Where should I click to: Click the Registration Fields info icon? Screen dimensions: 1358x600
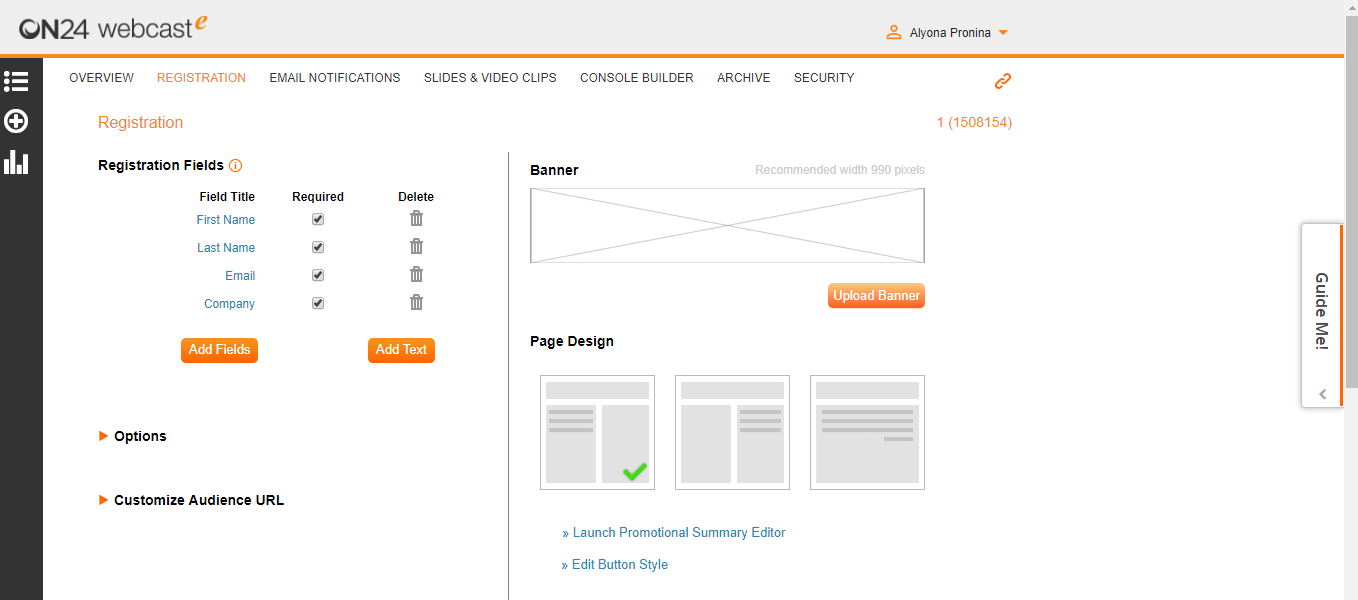[x=236, y=166]
